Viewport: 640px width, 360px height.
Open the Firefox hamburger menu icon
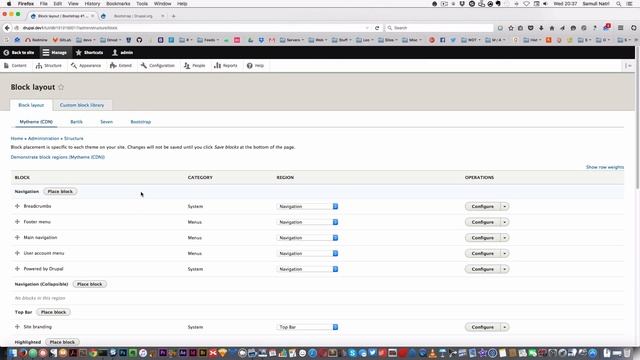pyautogui.click(x=620, y=28)
